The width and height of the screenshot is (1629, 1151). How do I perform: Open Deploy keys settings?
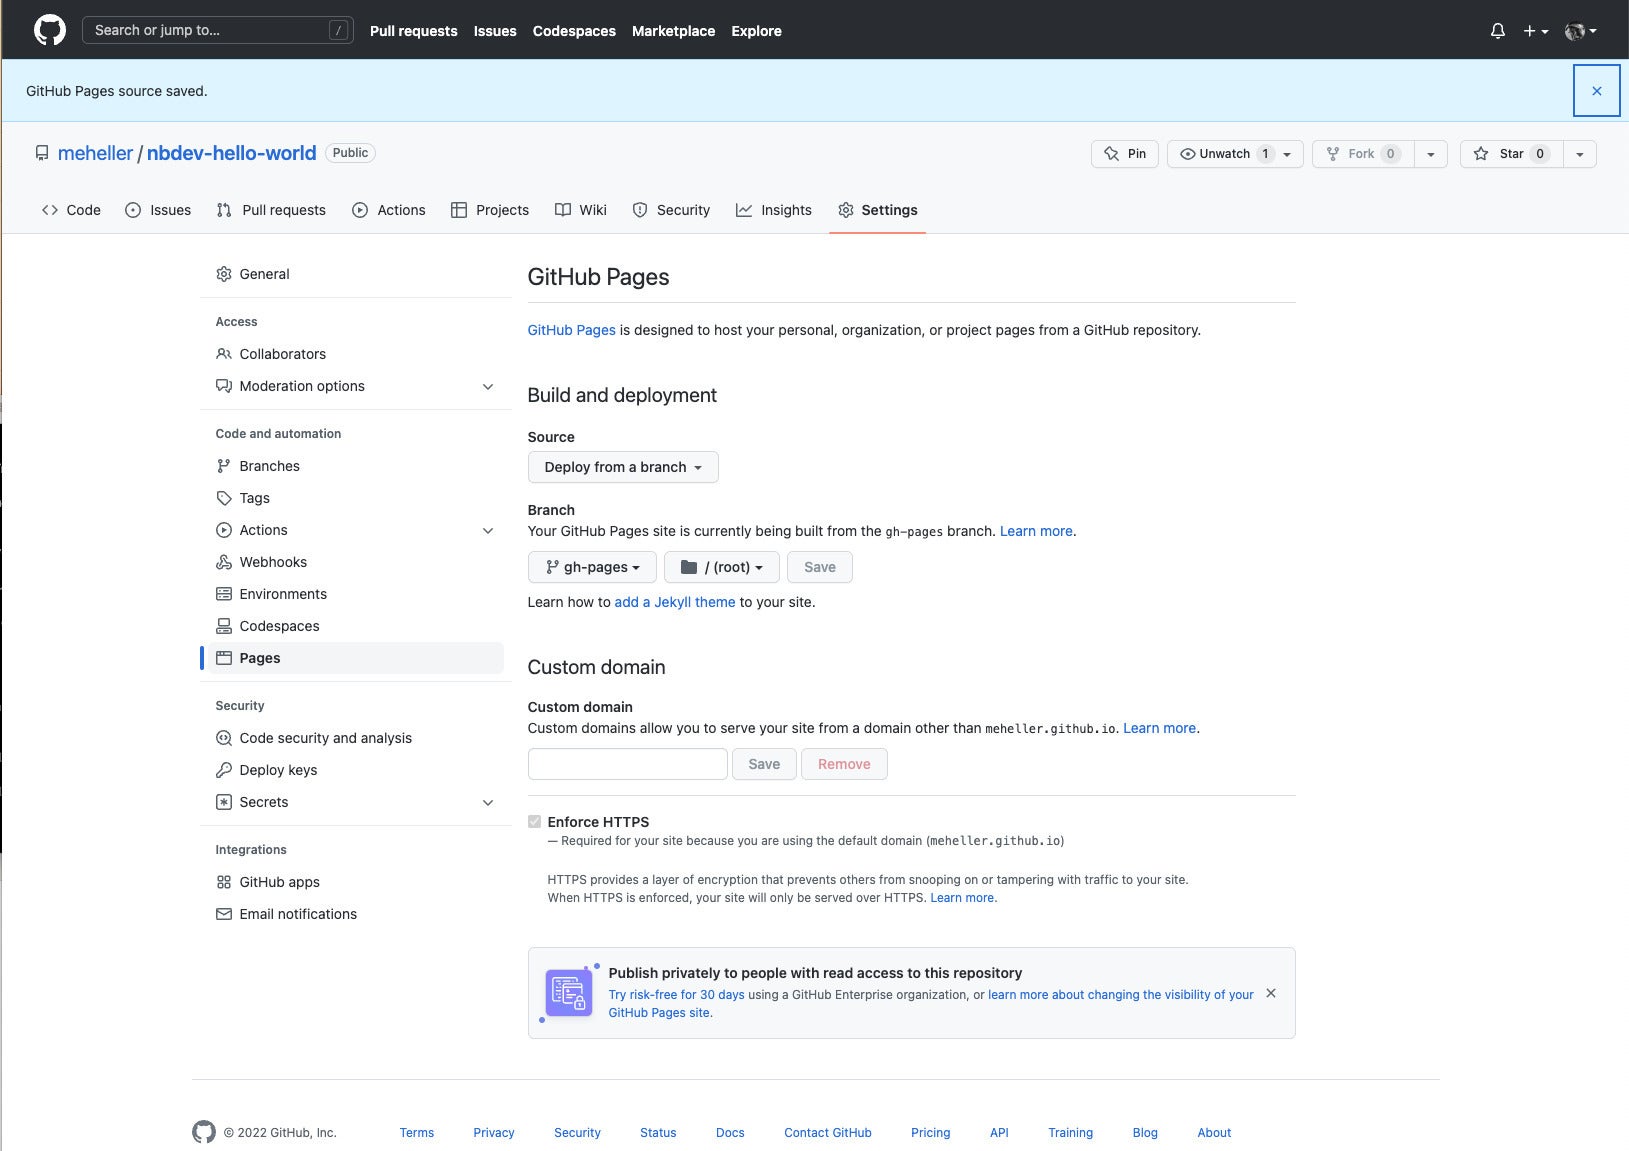tap(356, 770)
